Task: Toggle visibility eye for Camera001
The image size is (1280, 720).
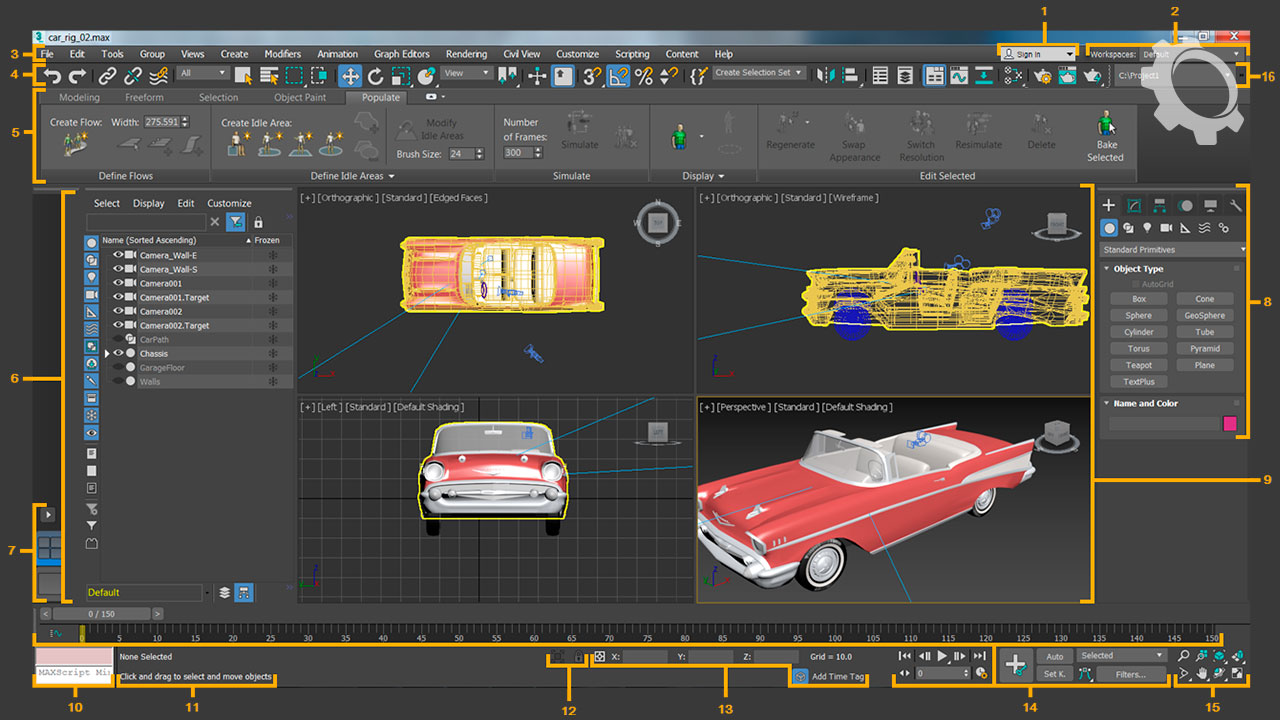Action: (x=119, y=283)
